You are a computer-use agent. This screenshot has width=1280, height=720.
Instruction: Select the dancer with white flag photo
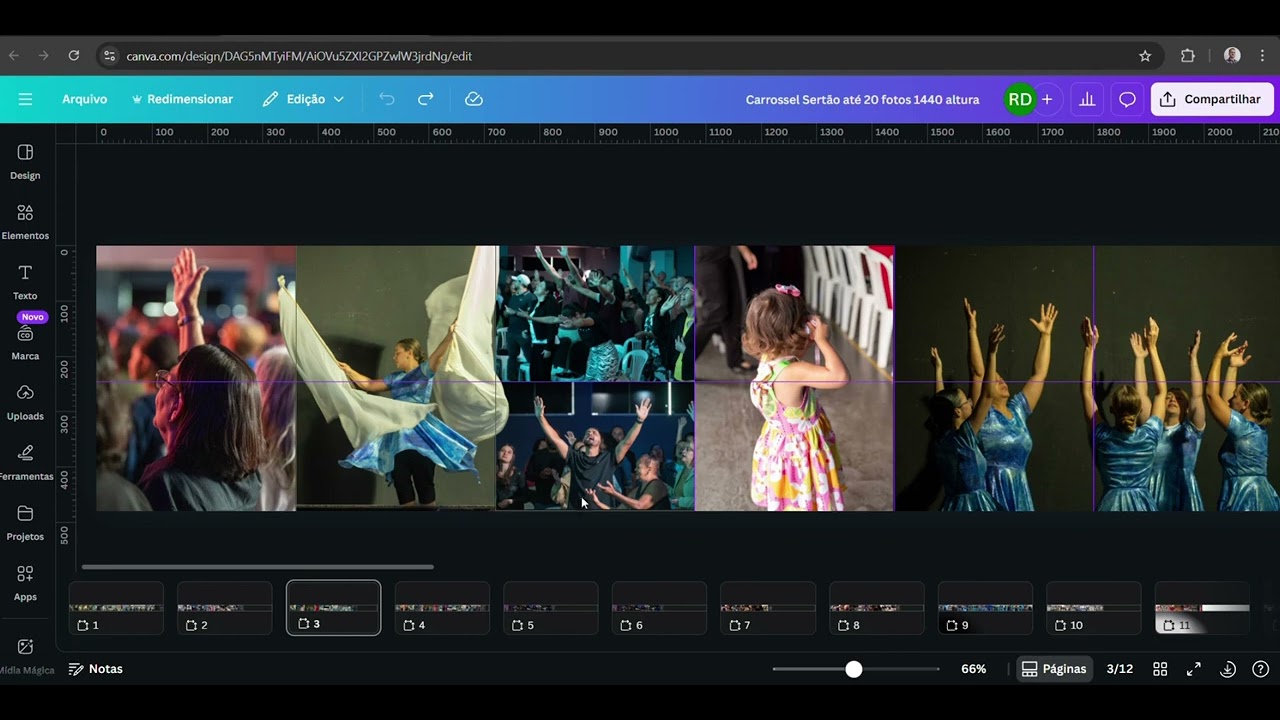click(396, 378)
